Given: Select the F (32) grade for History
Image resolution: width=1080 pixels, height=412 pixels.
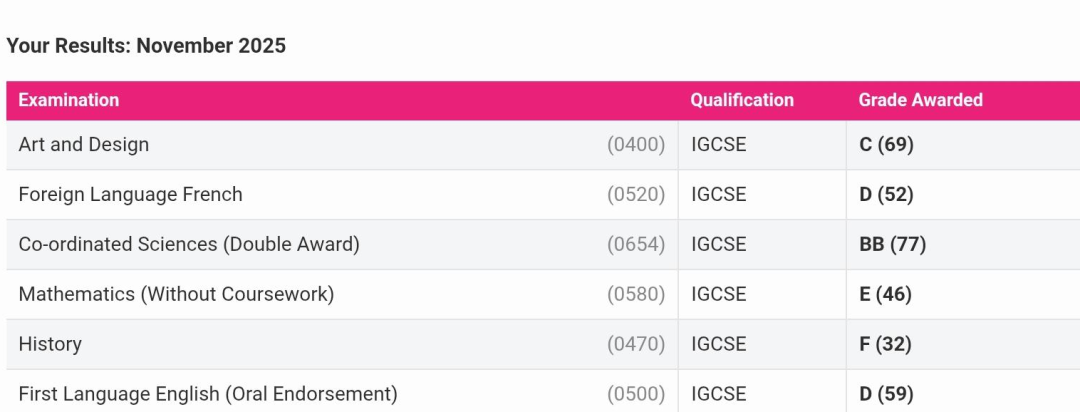Looking at the screenshot, I should tap(885, 344).
